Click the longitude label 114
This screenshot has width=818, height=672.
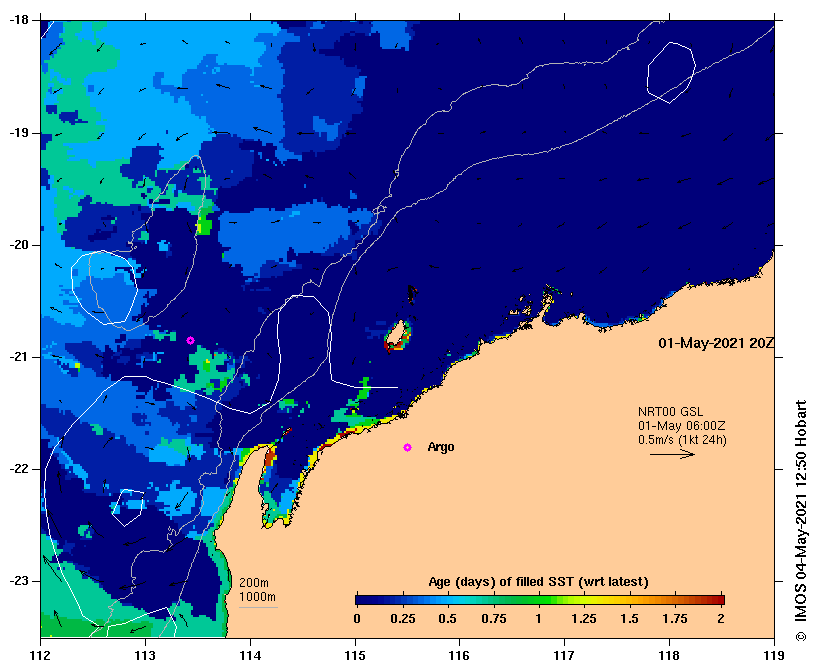(250, 655)
